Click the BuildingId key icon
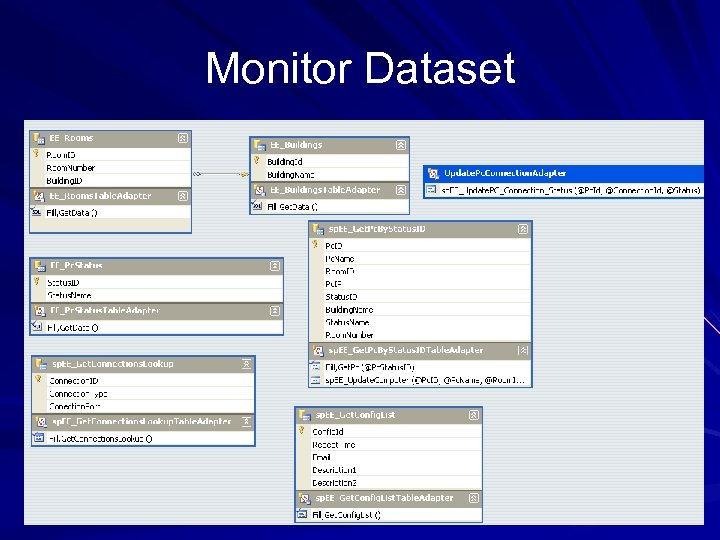This screenshot has width=720, height=540. (x=257, y=161)
